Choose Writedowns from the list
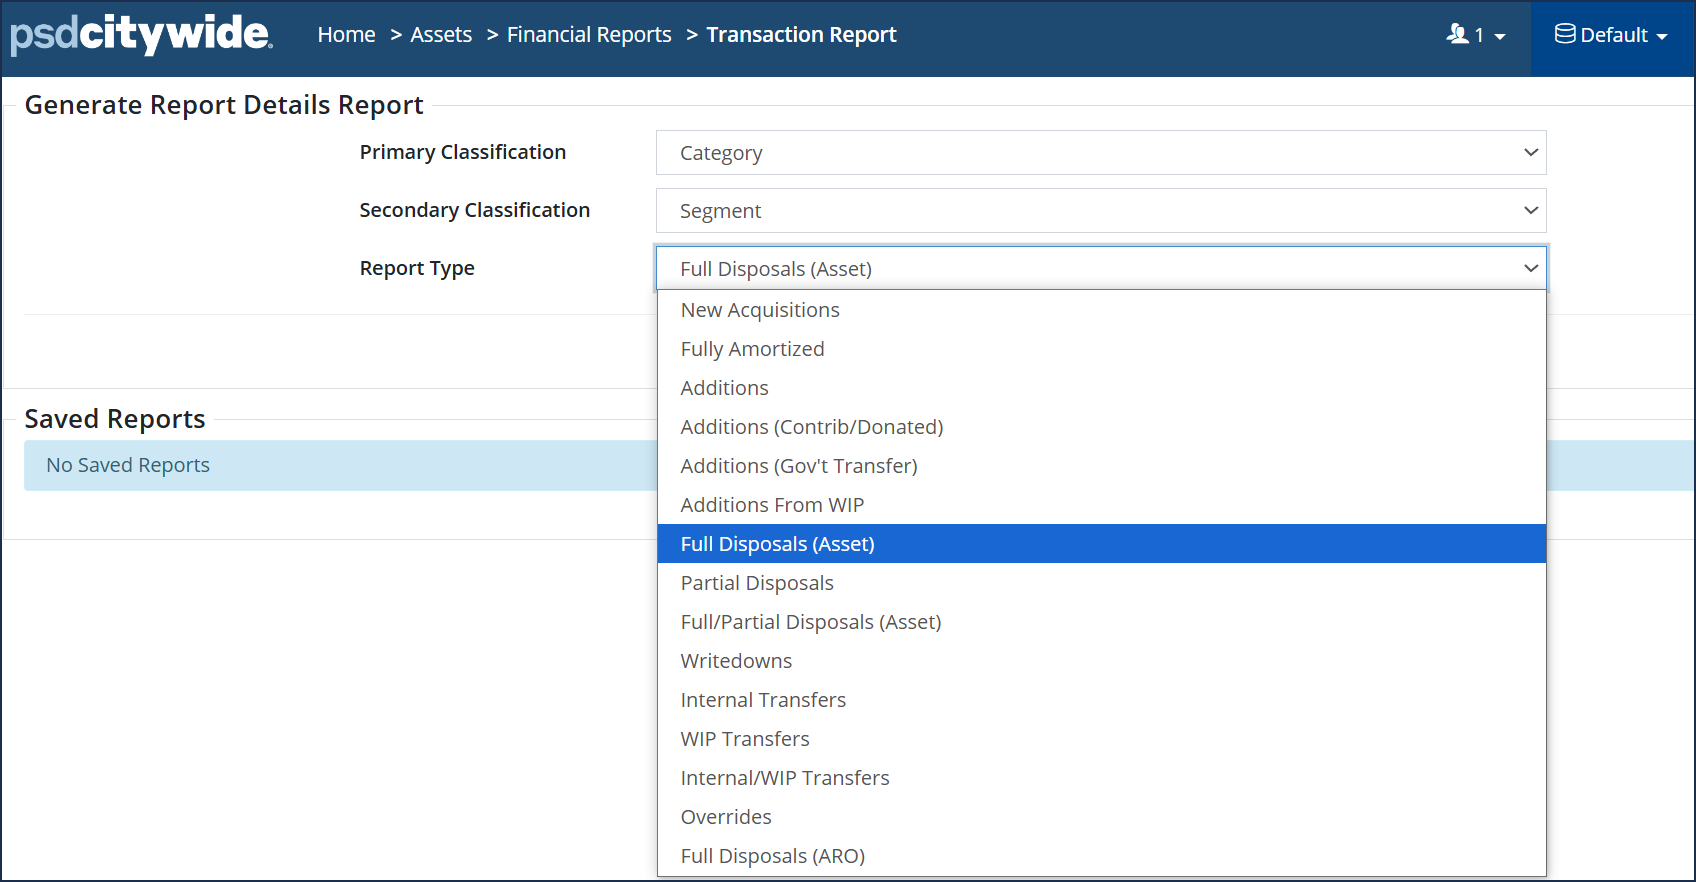Screen dimensions: 1696x882 pos(736,661)
